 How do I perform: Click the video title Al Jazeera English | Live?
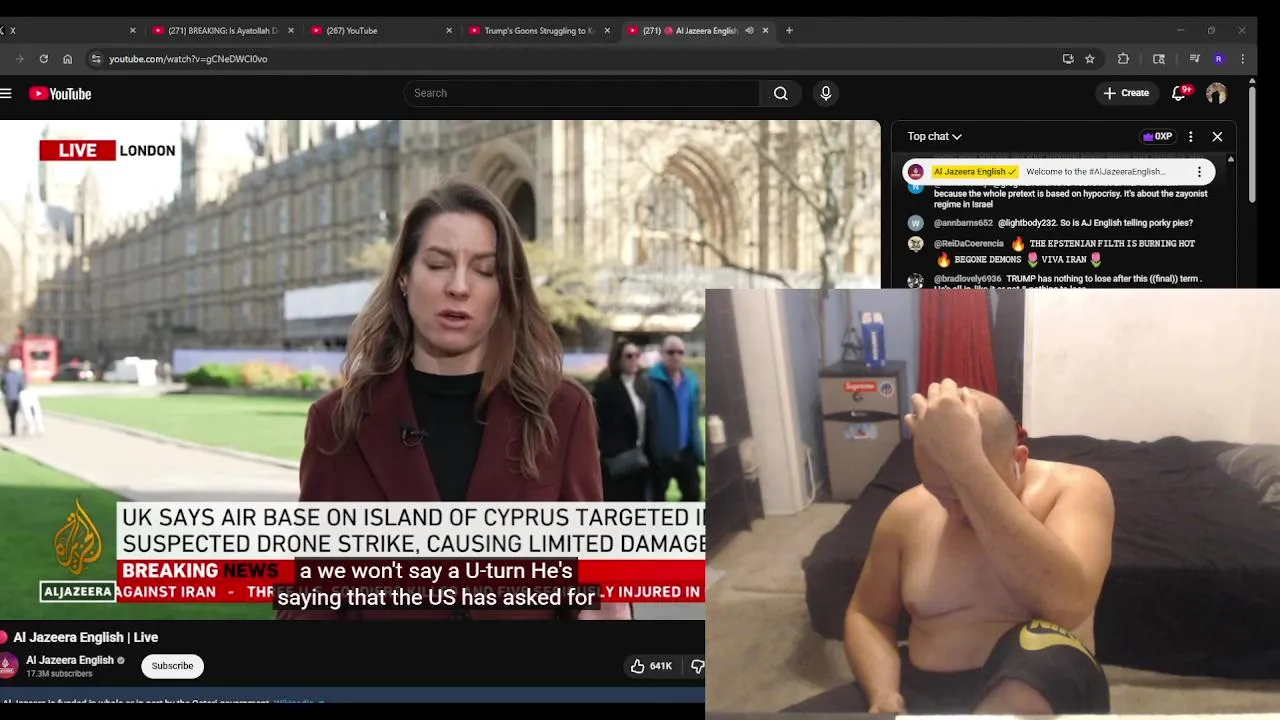(x=86, y=637)
